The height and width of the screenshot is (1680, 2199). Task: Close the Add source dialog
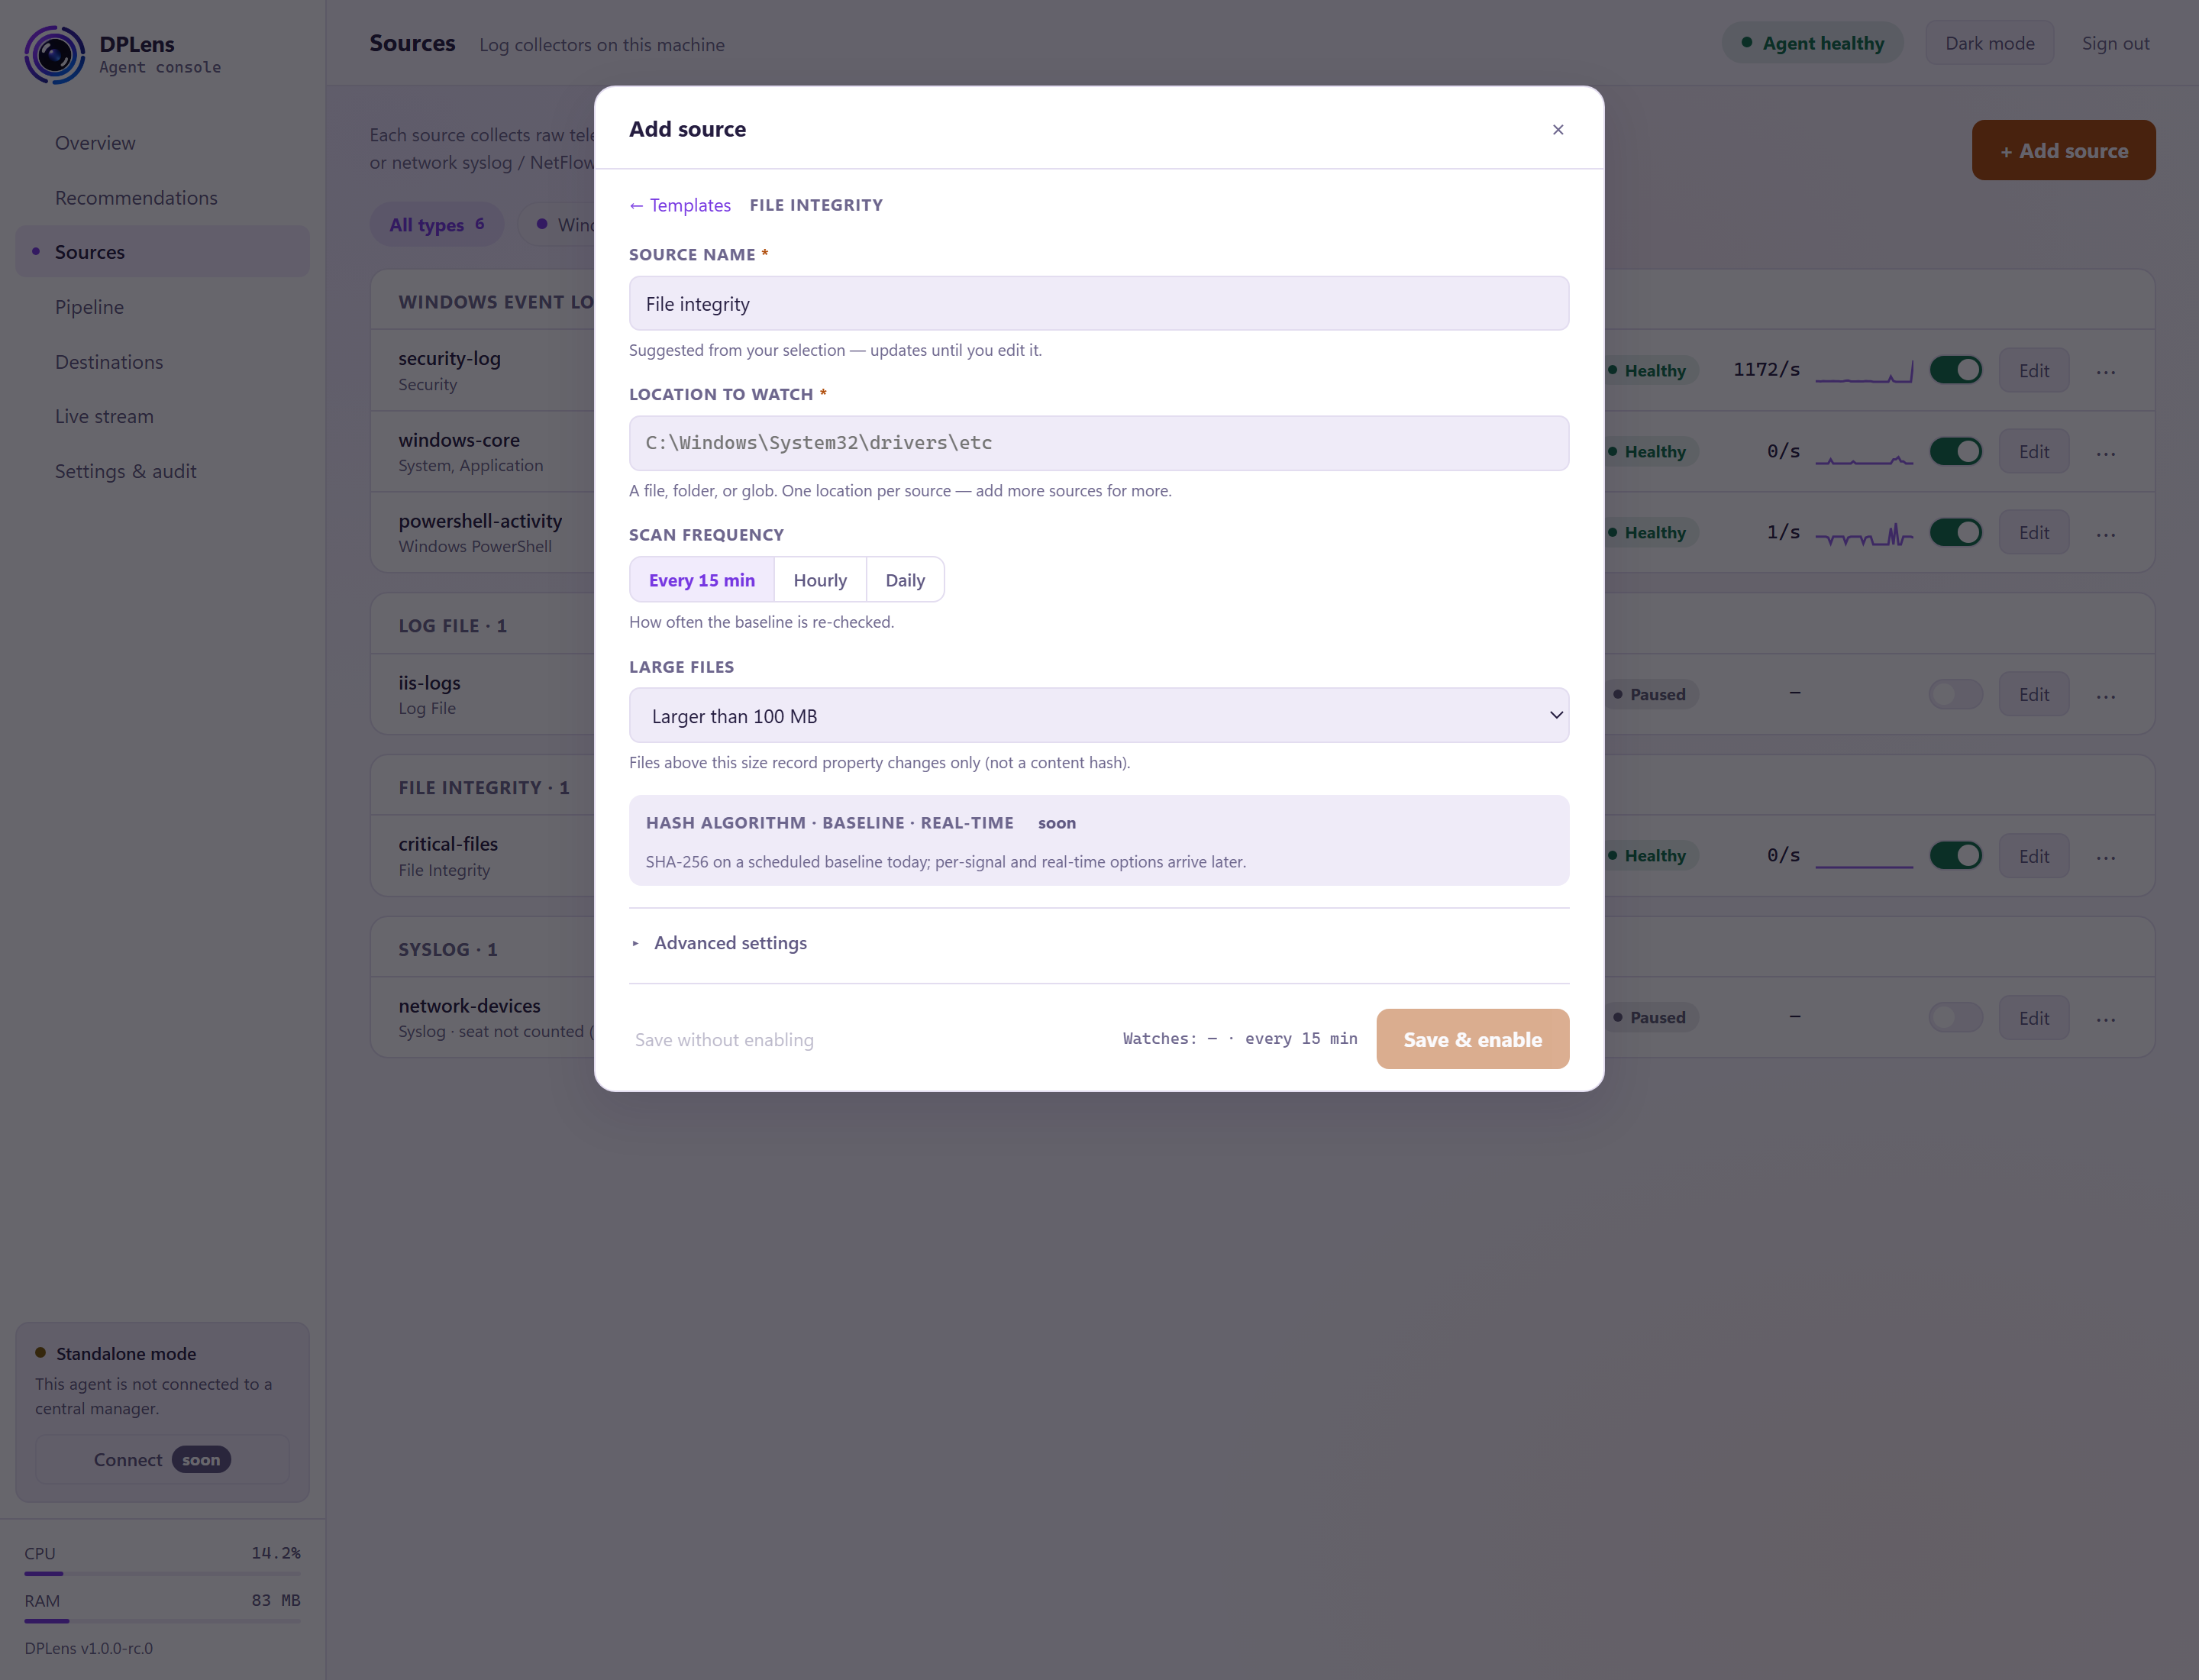point(1557,129)
